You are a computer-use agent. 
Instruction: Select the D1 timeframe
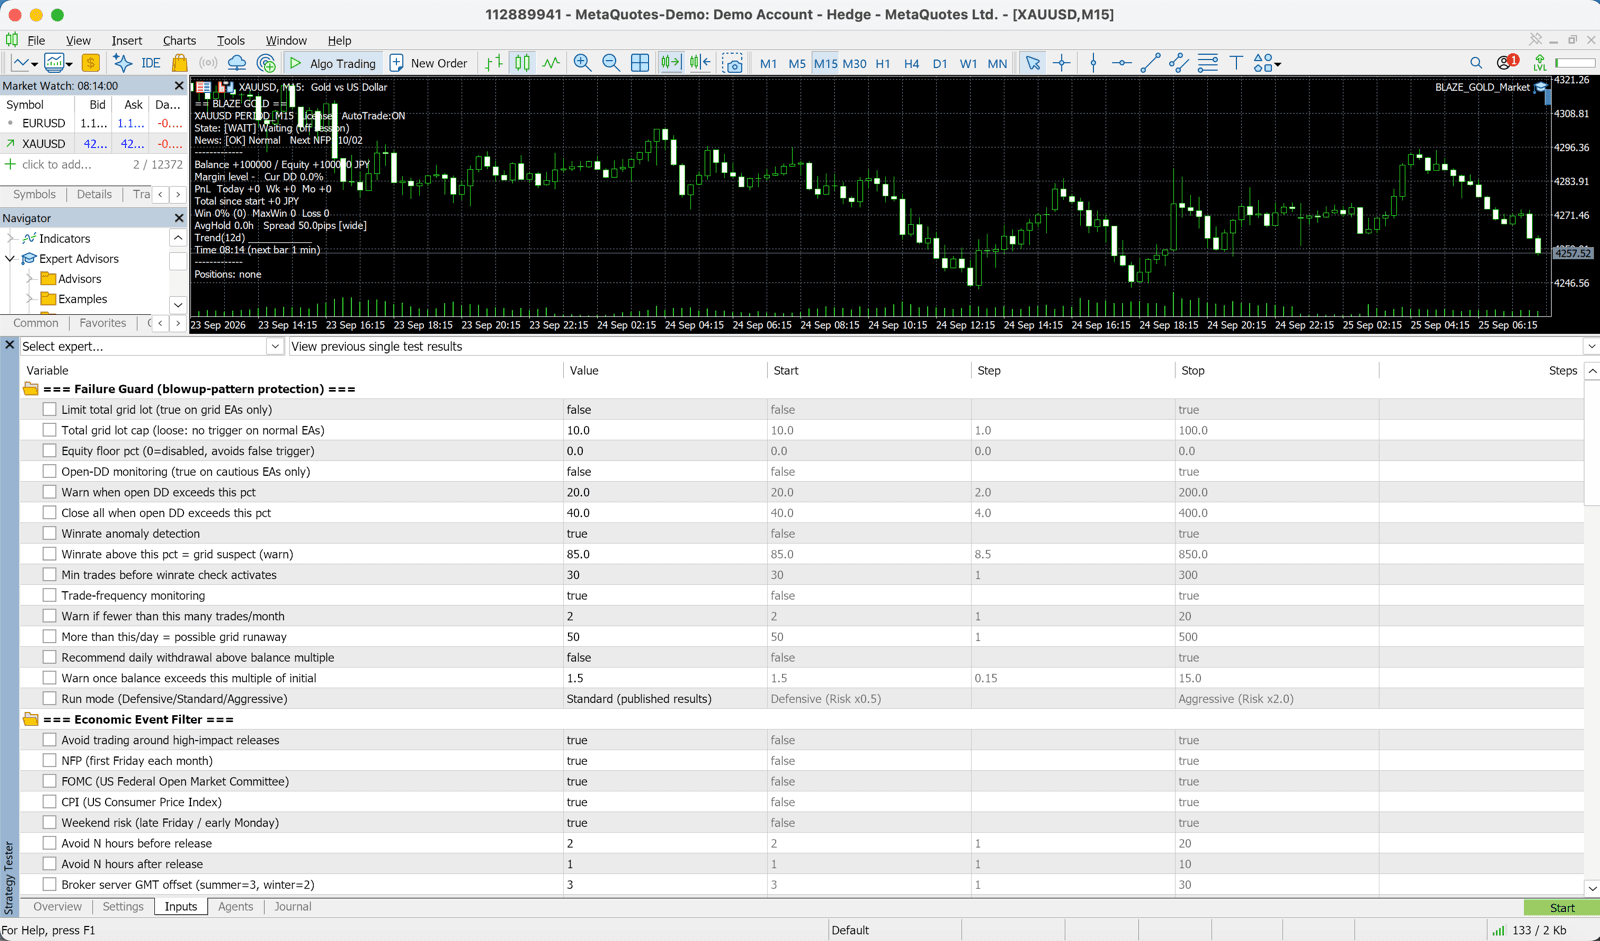click(940, 63)
